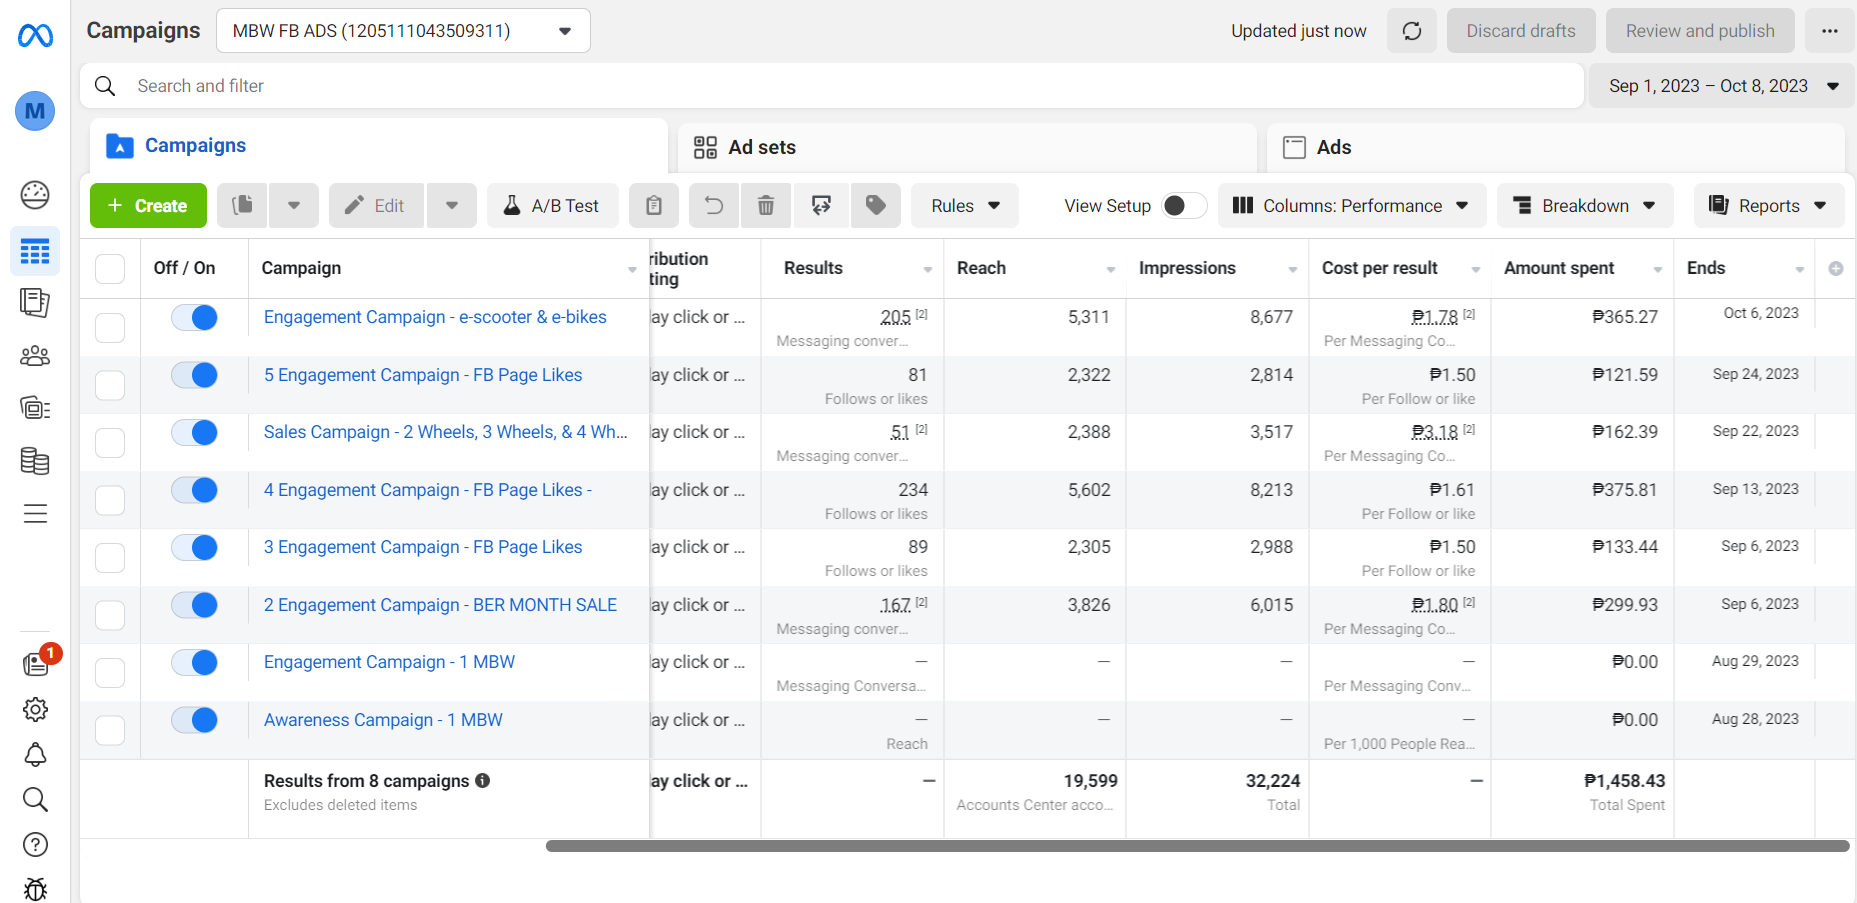Screen dimensions: 1857x903
Task: Click the Undo arrow toolbar icon
Action: [714, 206]
